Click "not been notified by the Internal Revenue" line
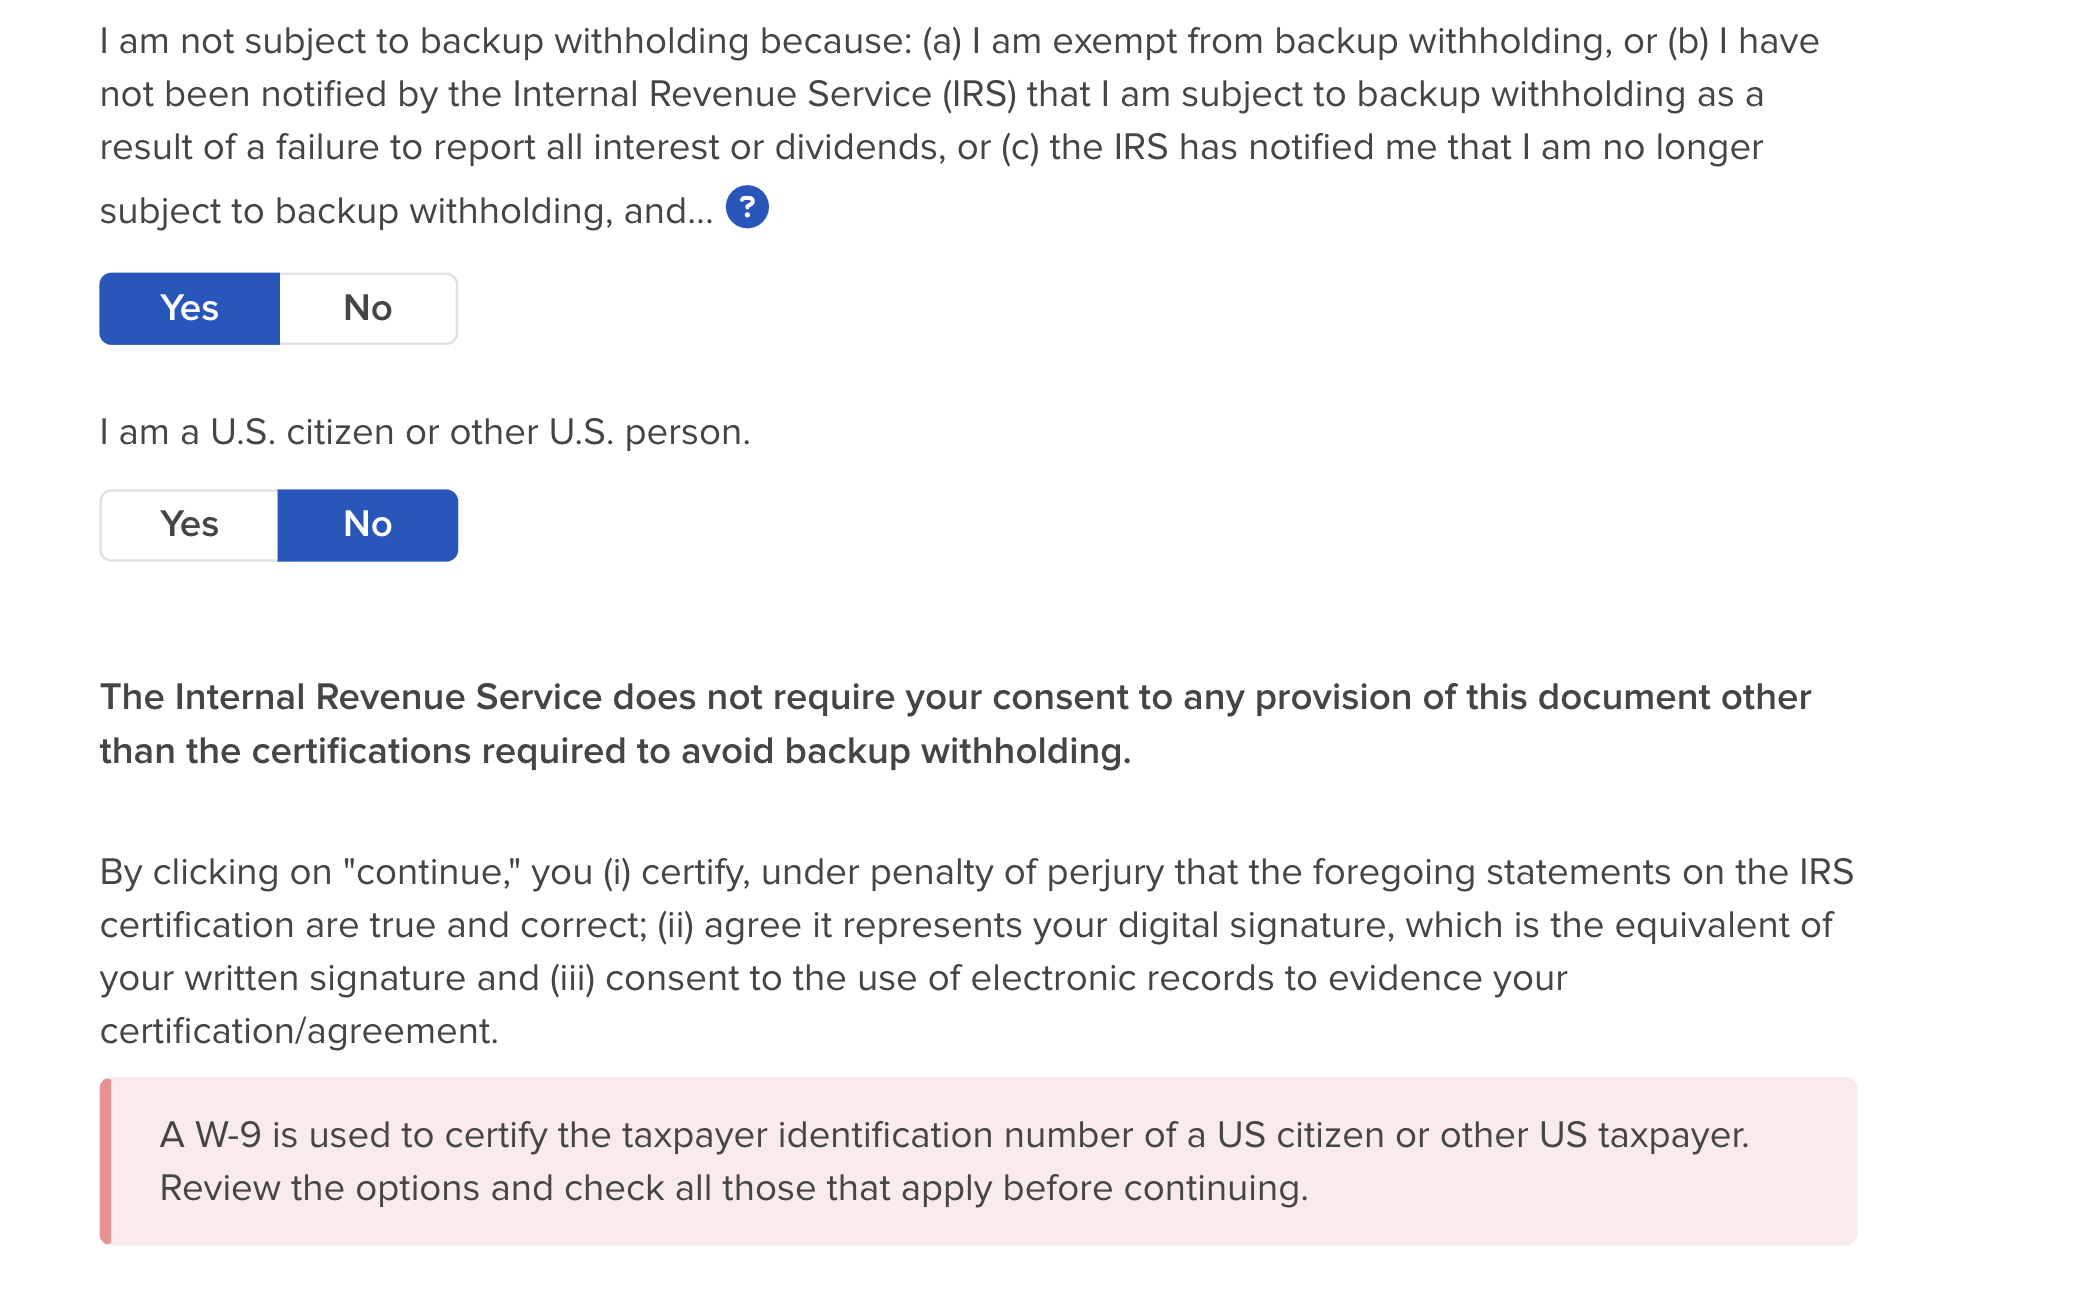 pyautogui.click(x=931, y=94)
